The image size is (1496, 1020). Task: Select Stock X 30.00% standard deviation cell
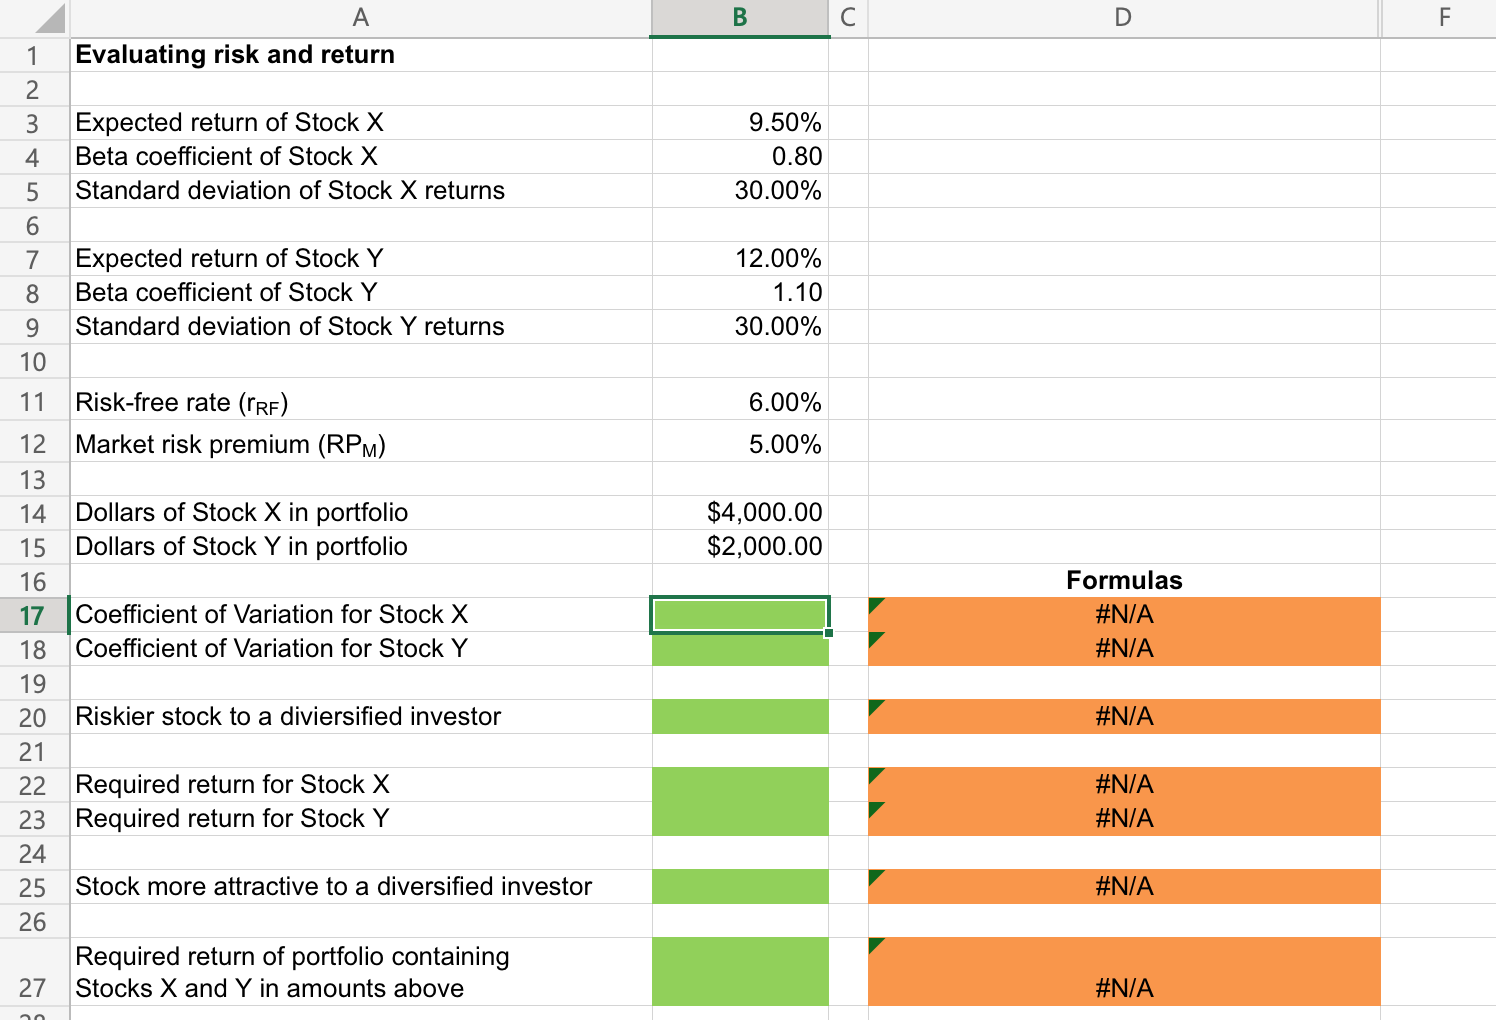tap(740, 191)
